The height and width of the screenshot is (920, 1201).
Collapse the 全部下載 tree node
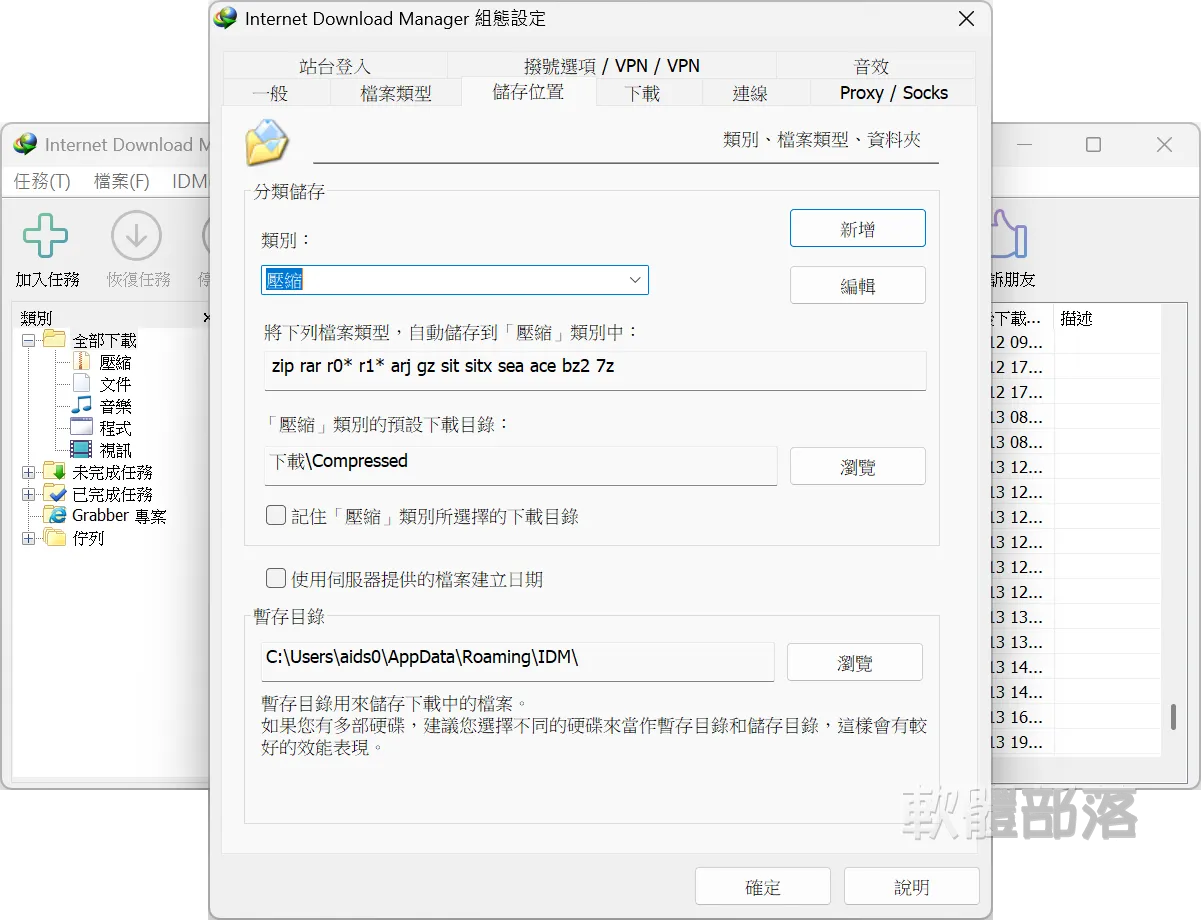click(x=28, y=340)
